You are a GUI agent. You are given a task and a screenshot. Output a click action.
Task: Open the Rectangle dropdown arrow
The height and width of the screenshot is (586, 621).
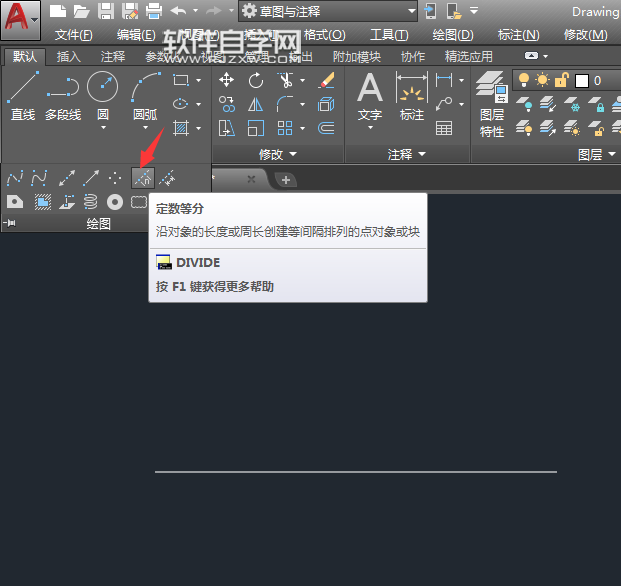(x=198, y=80)
